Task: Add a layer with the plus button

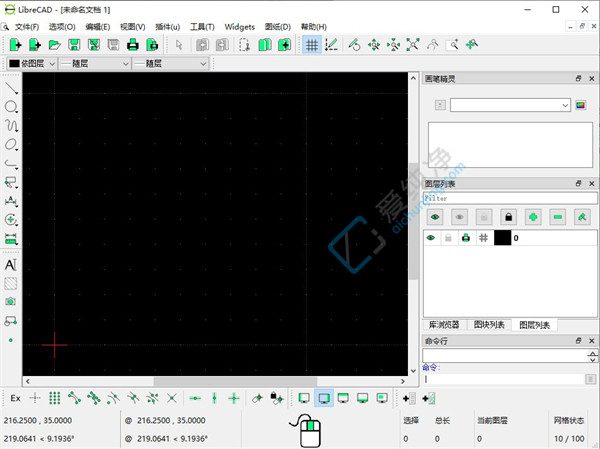Action: 533,217
